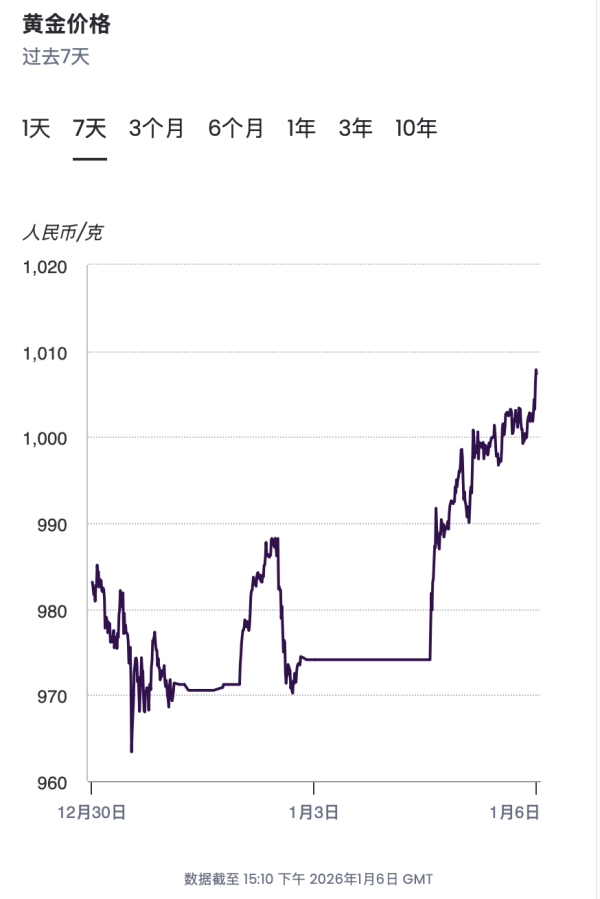The width and height of the screenshot is (600, 899).
Task: Click the price line's highest point
Action: (537, 370)
